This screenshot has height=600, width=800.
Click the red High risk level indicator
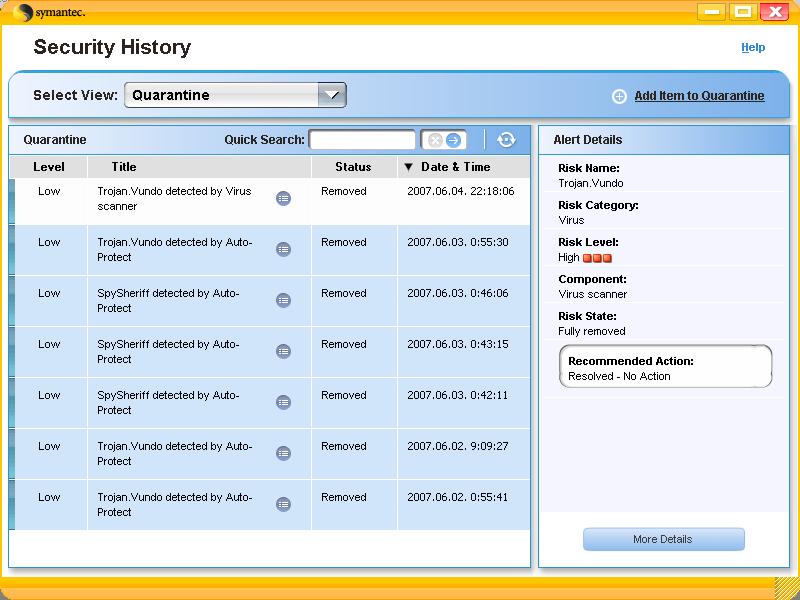[597, 258]
